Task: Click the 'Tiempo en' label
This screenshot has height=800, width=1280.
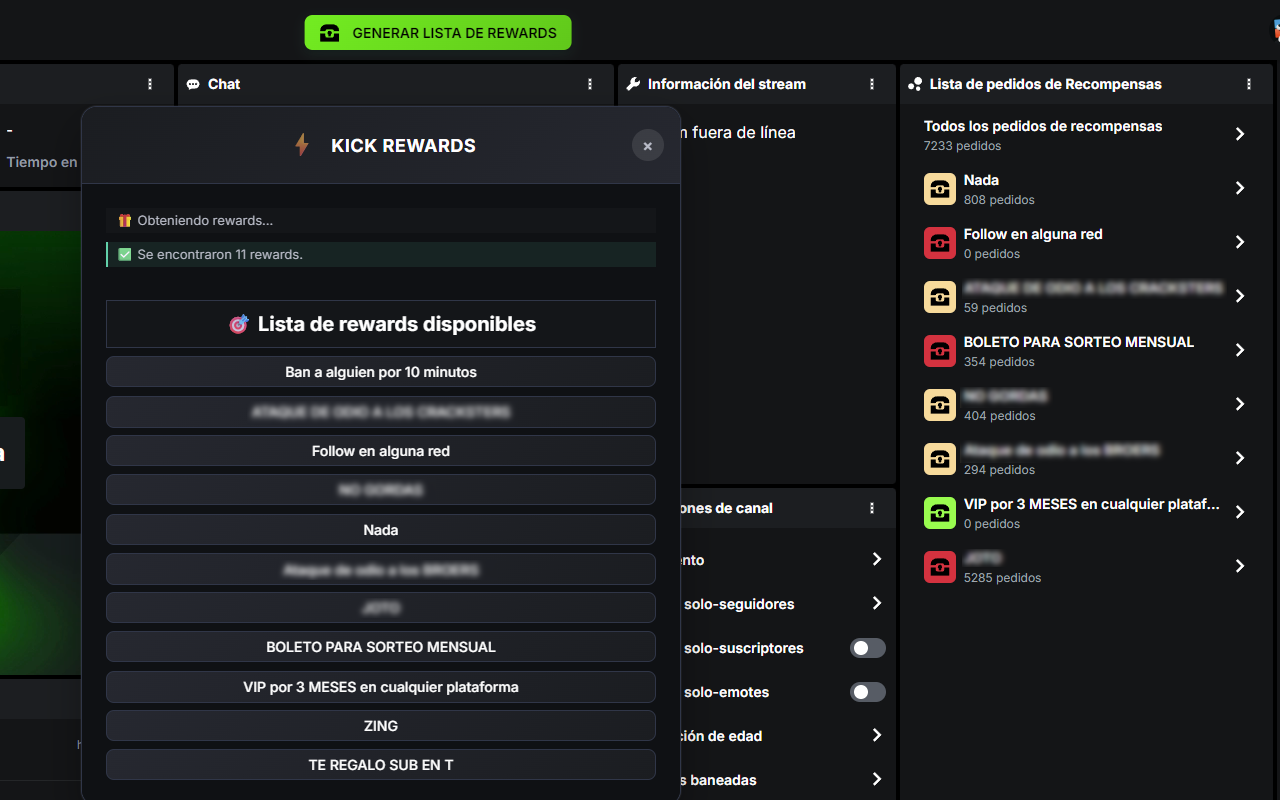Action: [x=42, y=162]
